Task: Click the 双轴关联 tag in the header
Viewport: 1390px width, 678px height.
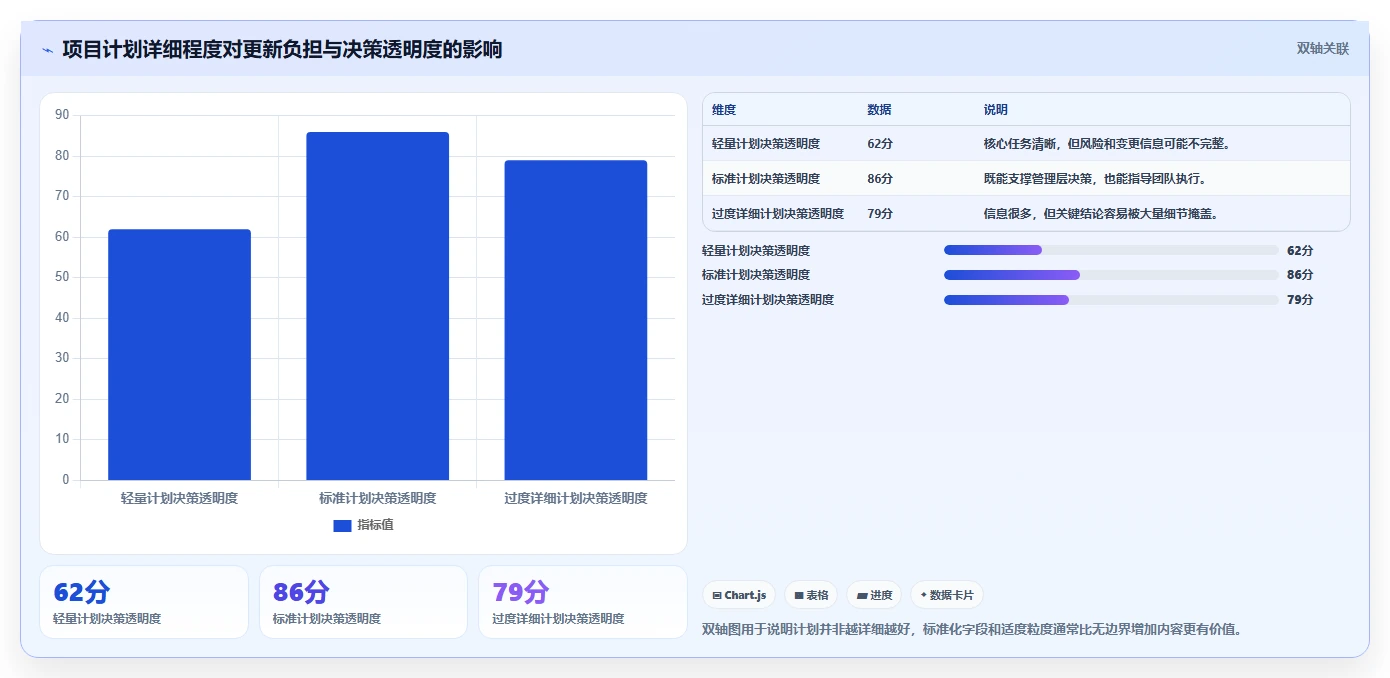Action: click(x=1323, y=49)
